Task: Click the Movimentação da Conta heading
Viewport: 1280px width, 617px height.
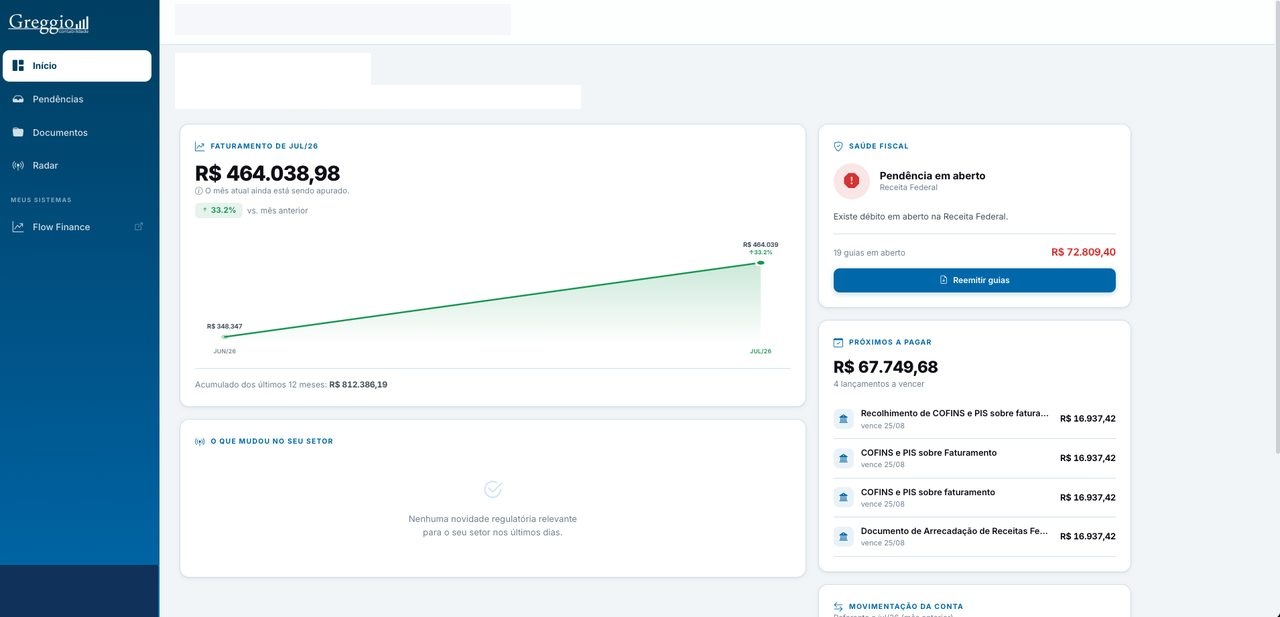Action: click(906, 606)
